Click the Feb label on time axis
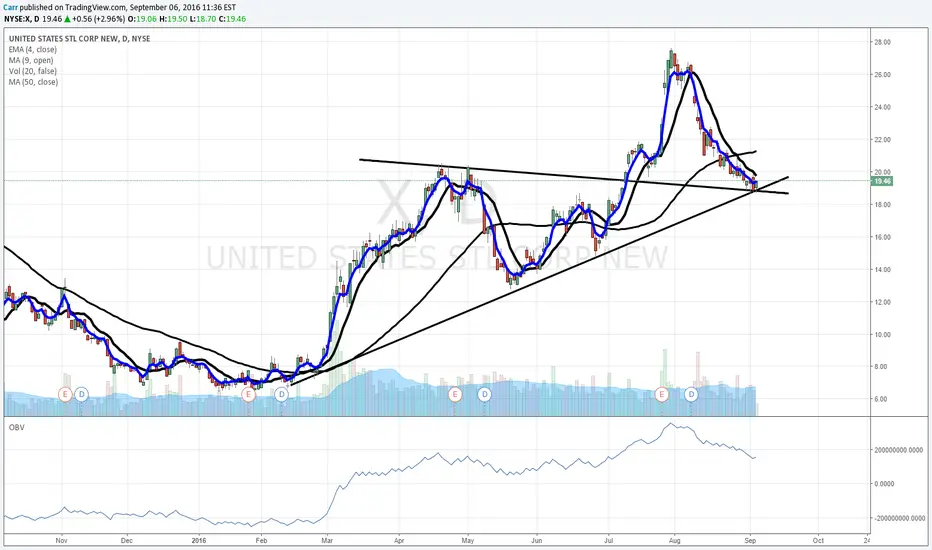The width and height of the screenshot is (932, 550). (261, 540)
